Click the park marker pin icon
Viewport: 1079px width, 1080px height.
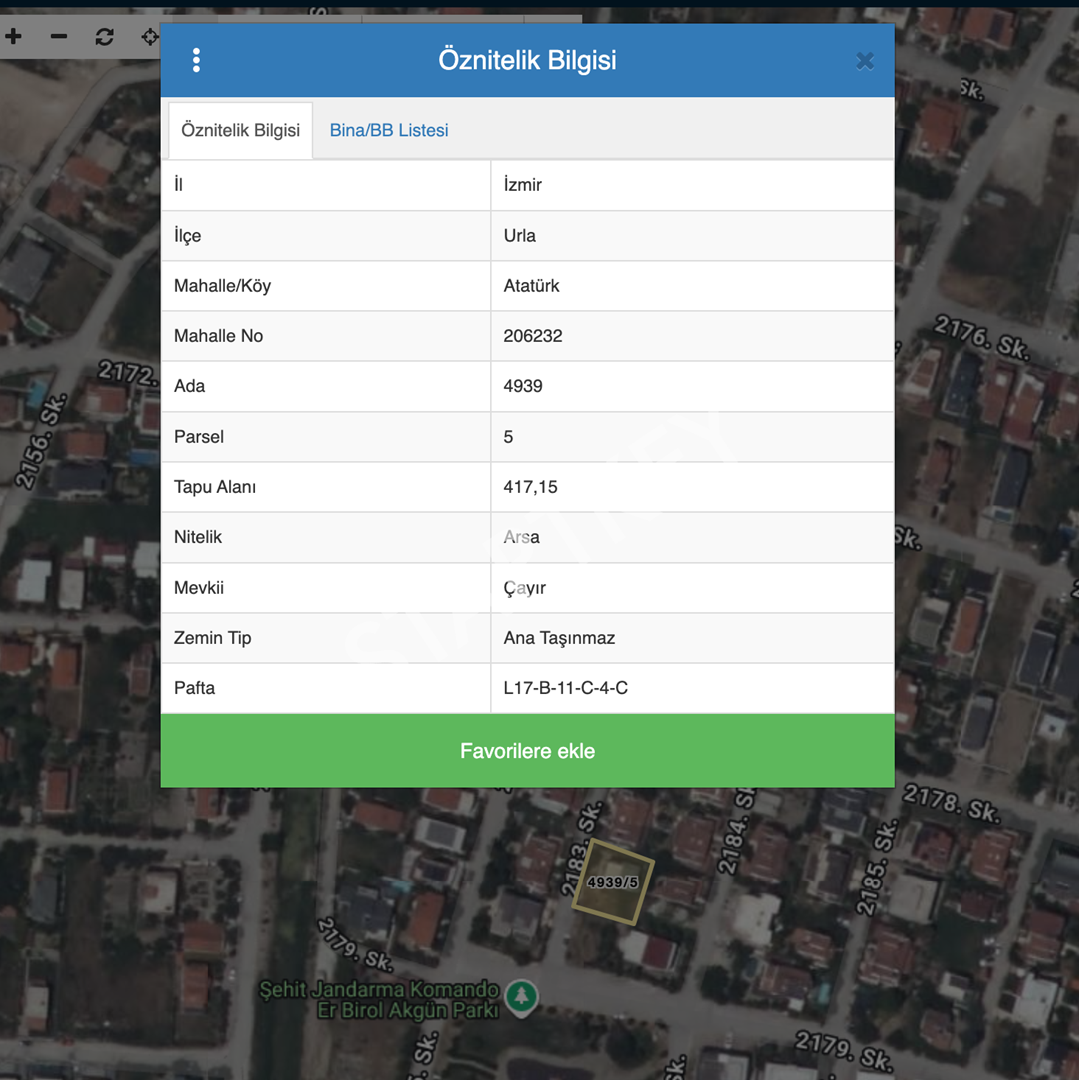[521, 997]
